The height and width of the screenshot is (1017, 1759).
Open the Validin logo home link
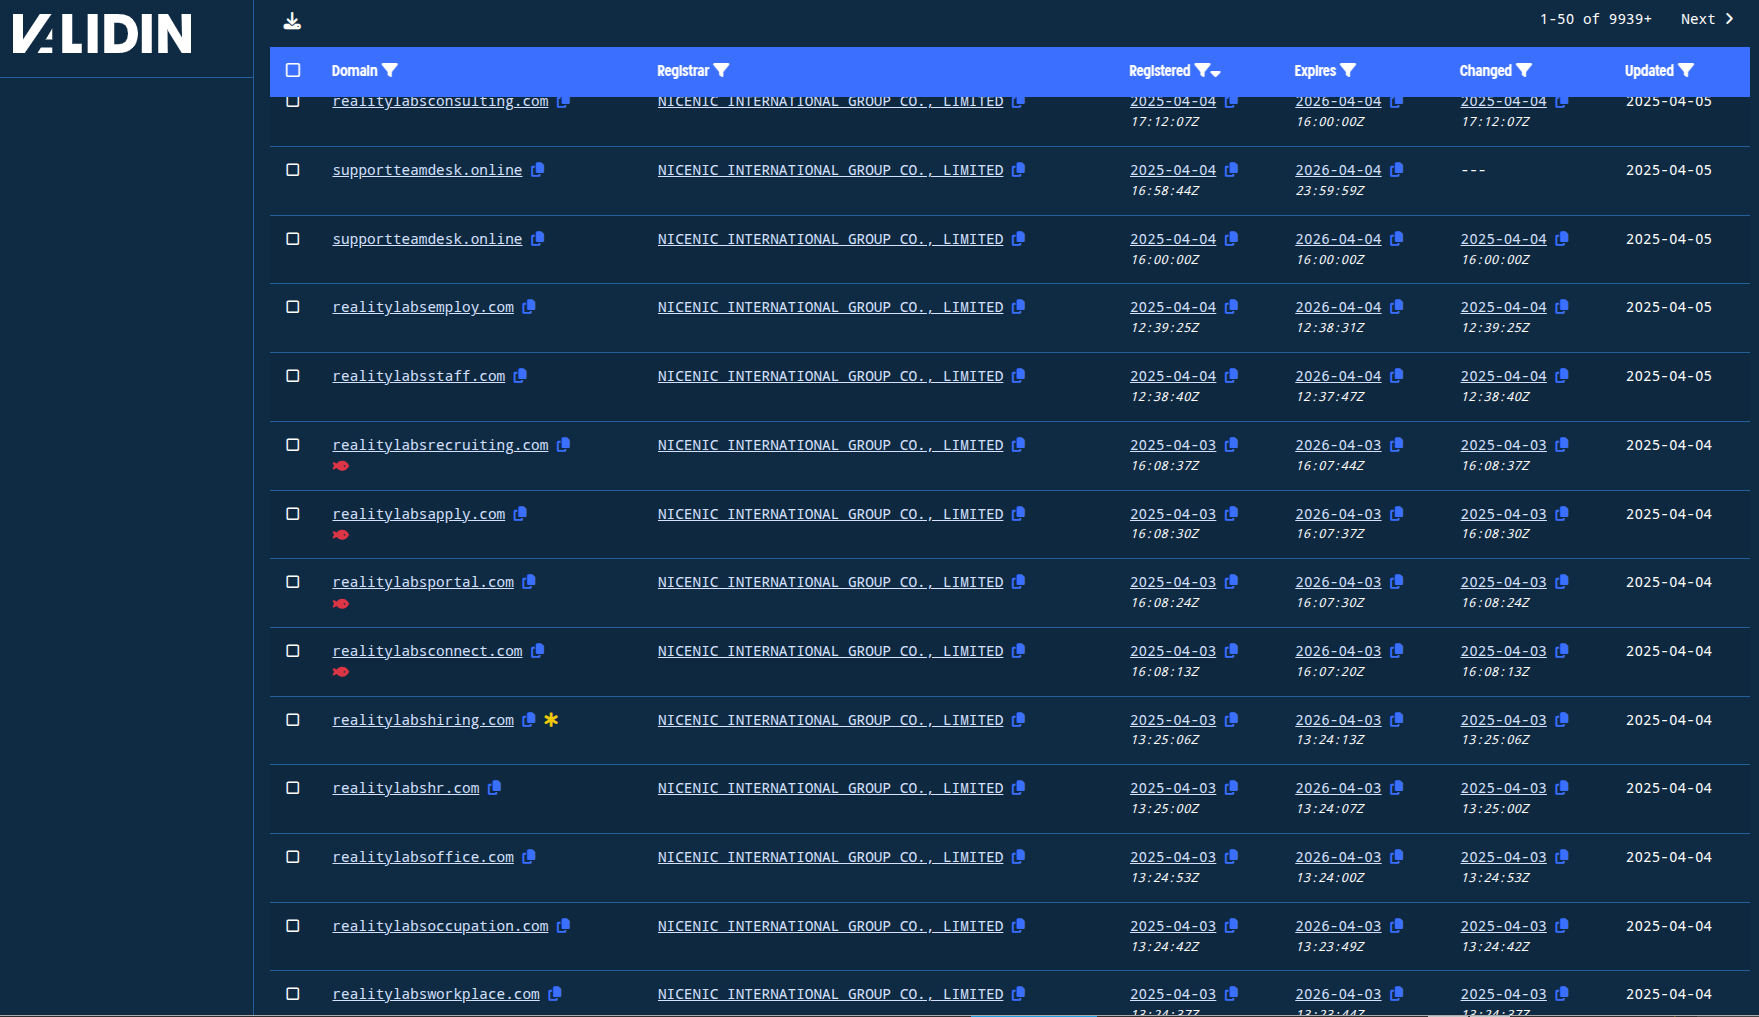(x=101, y=33)
